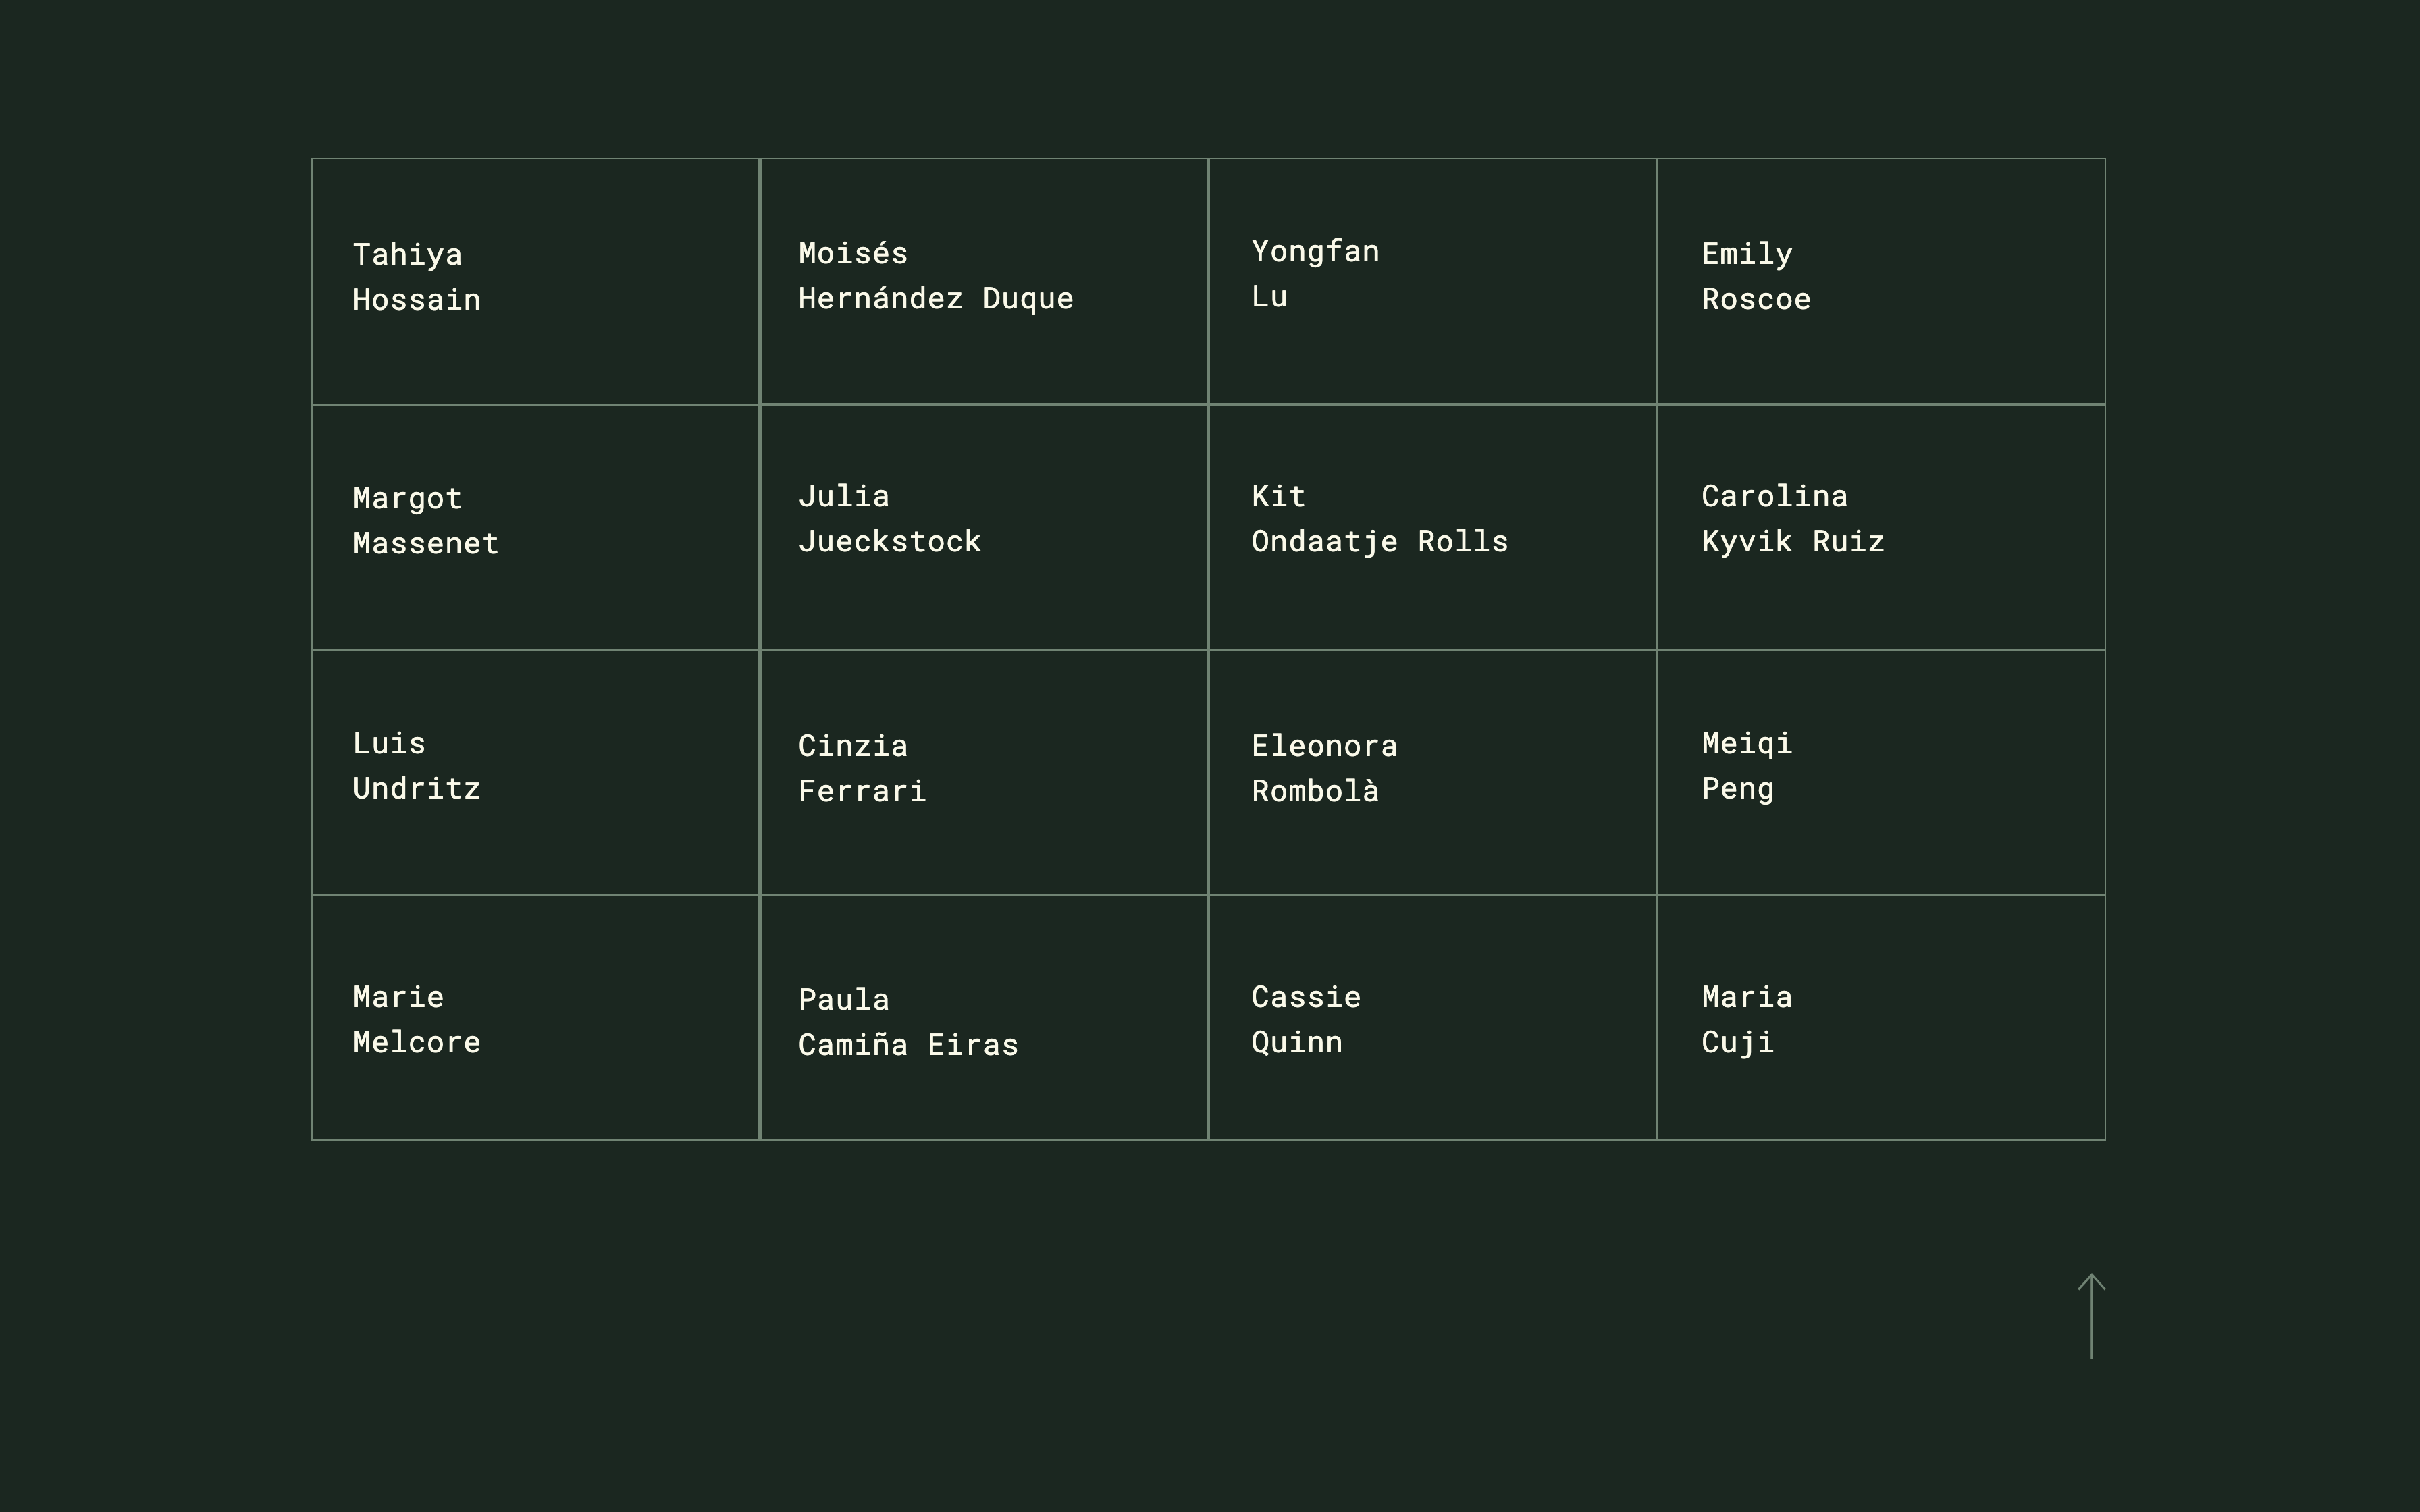The width and height of the screenshot is (2420, 1512).
Task: Click the scroll-to-top arrow icon
Action: [x=2091, y=1316]
